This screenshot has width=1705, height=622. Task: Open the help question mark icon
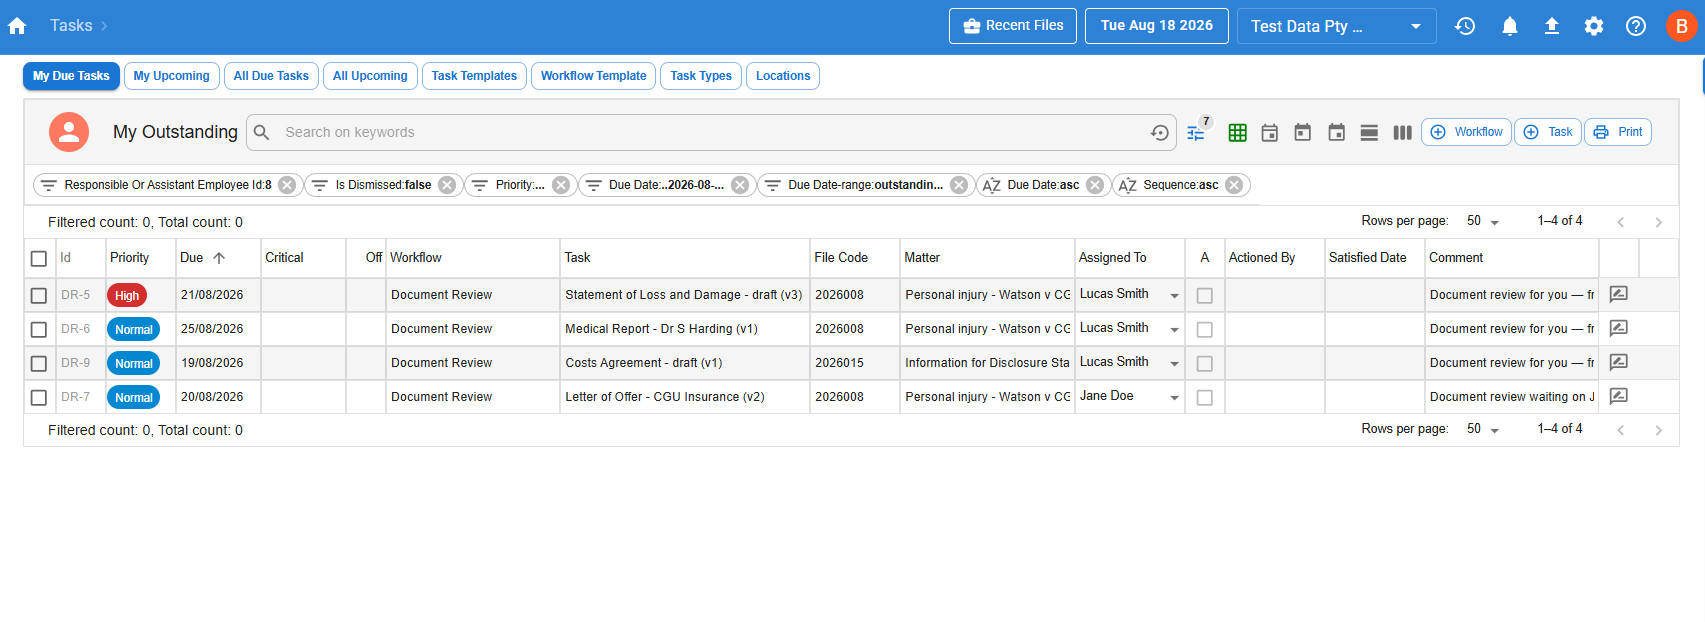1636,26
